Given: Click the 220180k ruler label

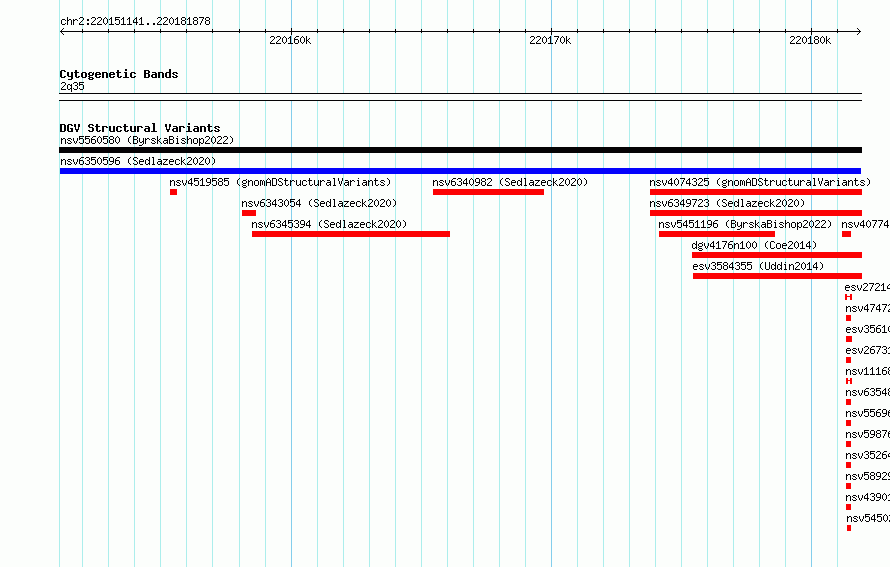Looking at the screenshot, I should (810, 40).
